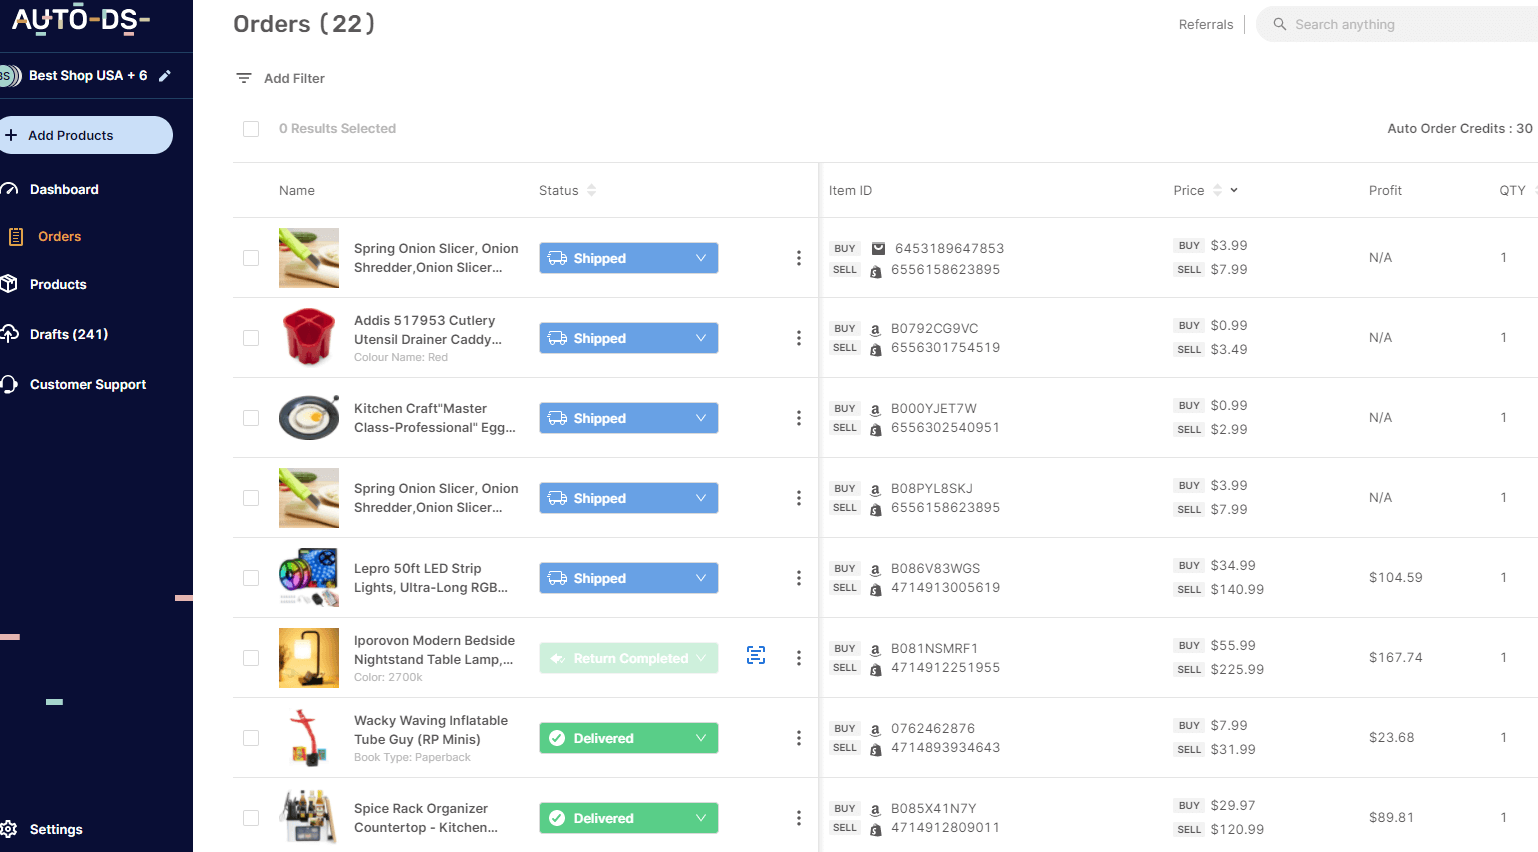Select checkbox for Wacky Waving order
The height and width of the screenshot is (852, 1538).
[x=251, y=738]
